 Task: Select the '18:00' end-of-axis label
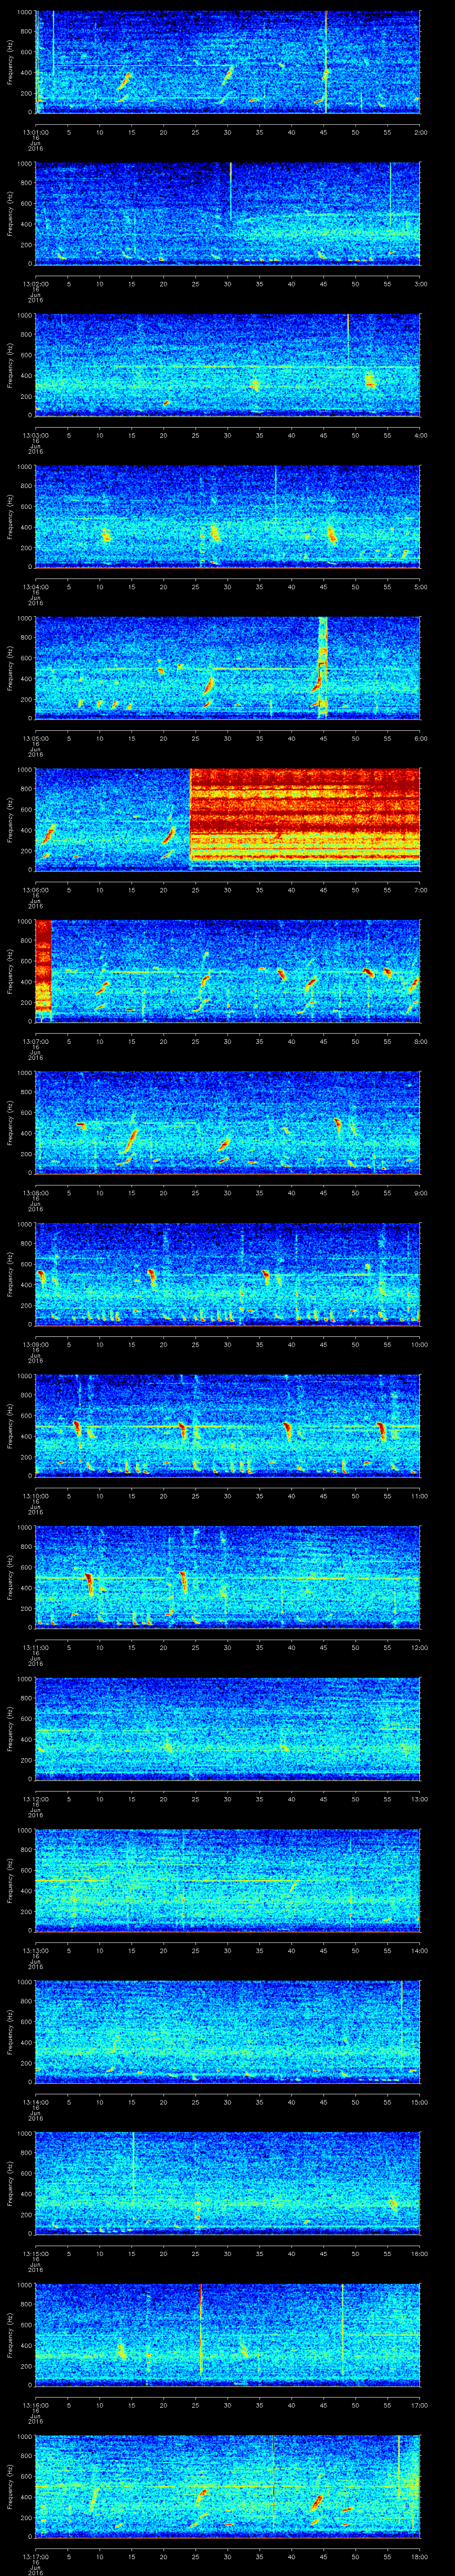click(x=419, y=2556)
